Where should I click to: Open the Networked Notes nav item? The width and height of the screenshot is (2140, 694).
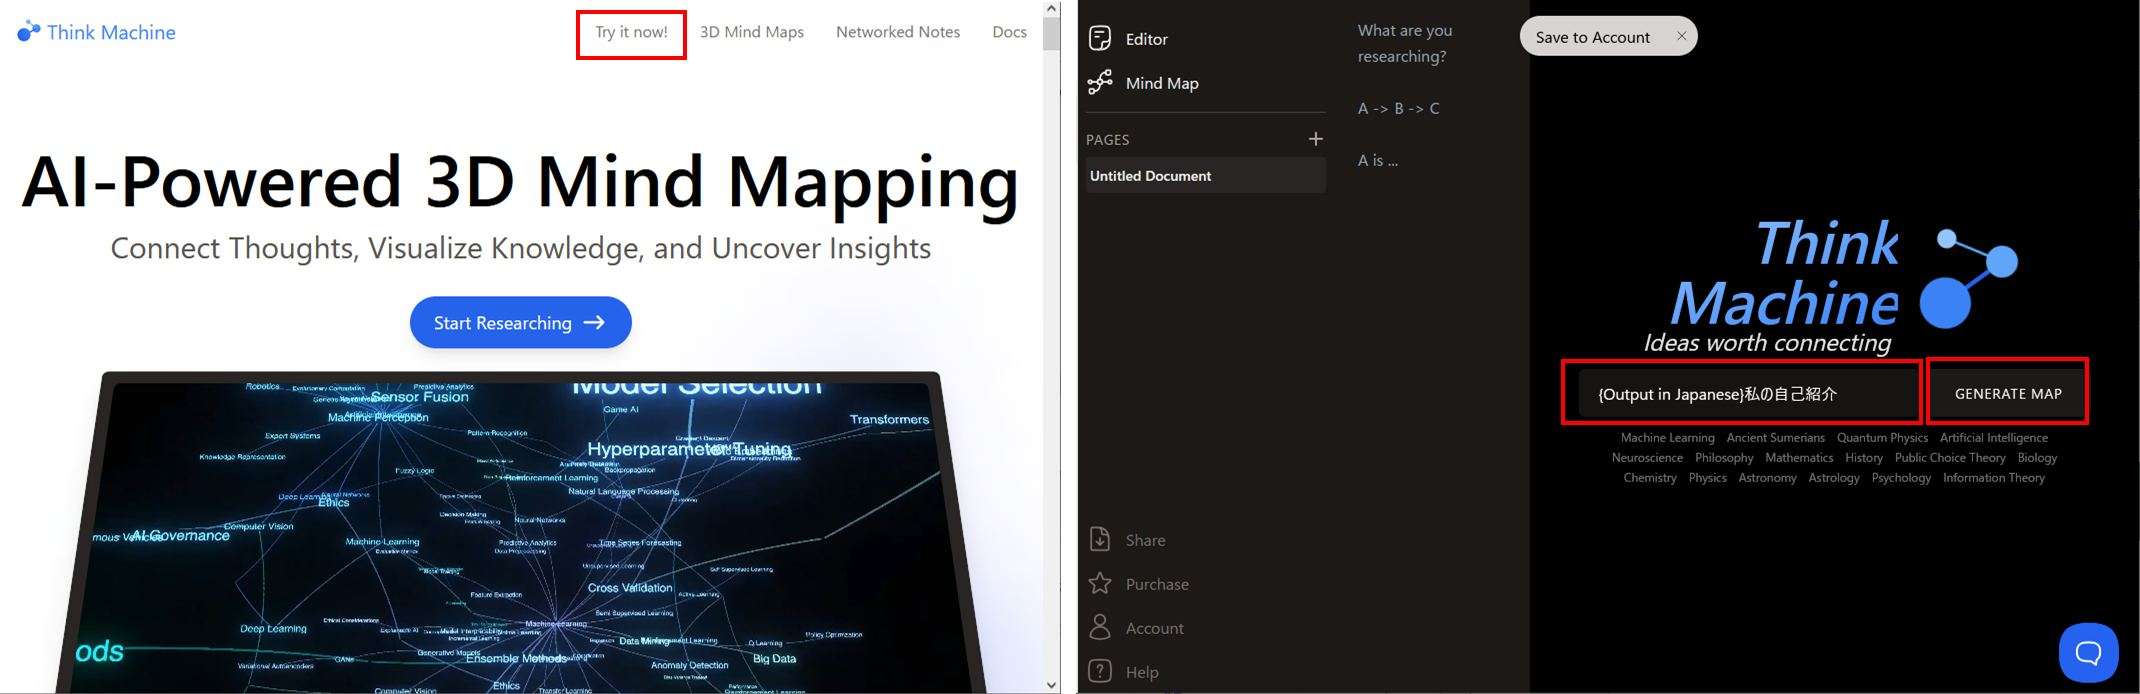(x=898, y=32)
